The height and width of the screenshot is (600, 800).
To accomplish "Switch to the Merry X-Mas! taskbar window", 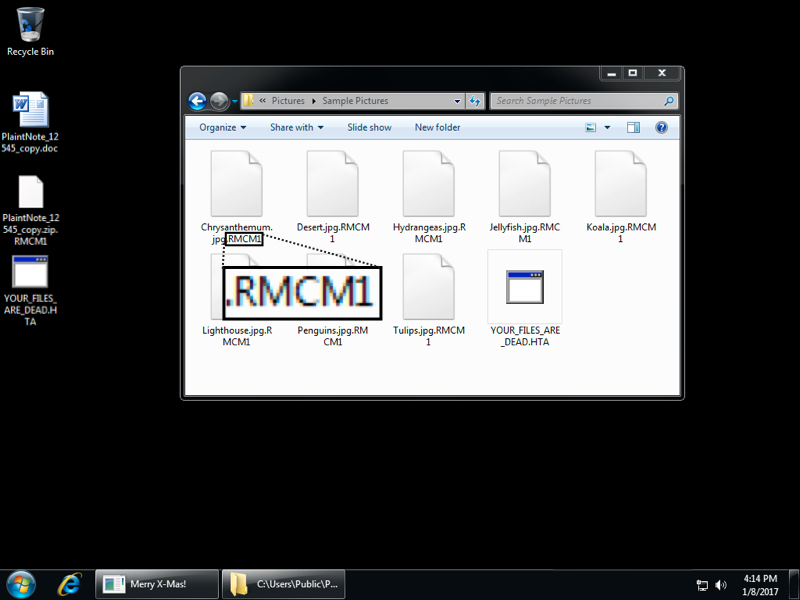I will pos(157,584).
